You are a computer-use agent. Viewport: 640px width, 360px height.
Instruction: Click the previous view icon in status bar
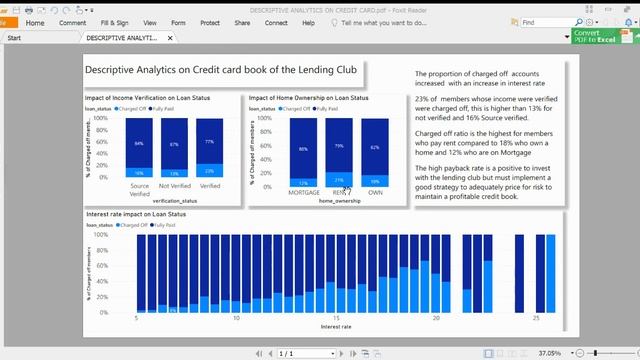click(x=365, y=353)
